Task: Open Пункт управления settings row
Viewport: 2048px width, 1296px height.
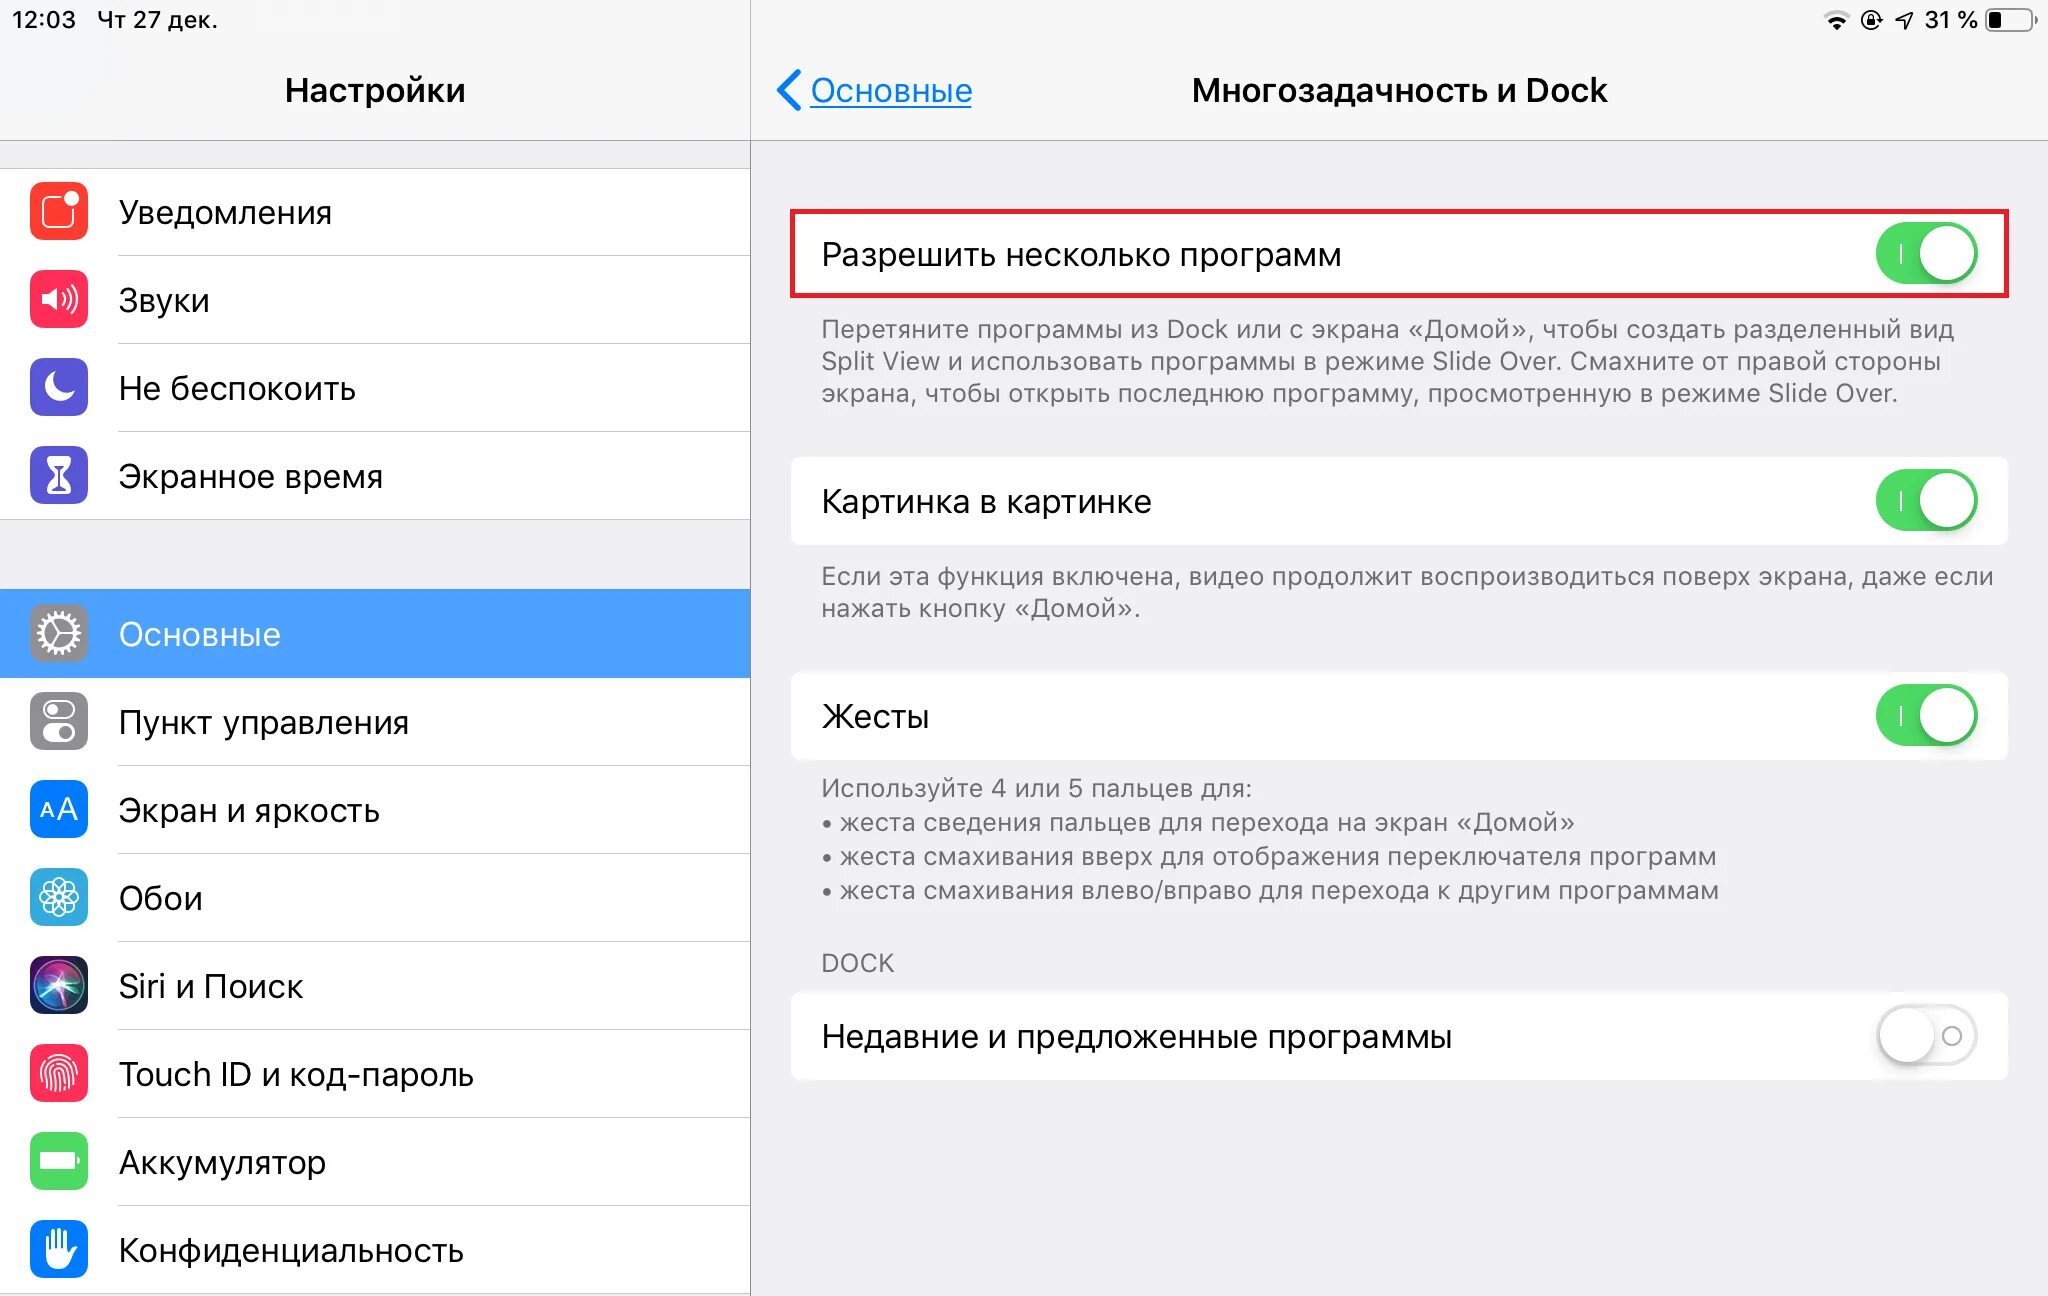Action: click(375, 722)
